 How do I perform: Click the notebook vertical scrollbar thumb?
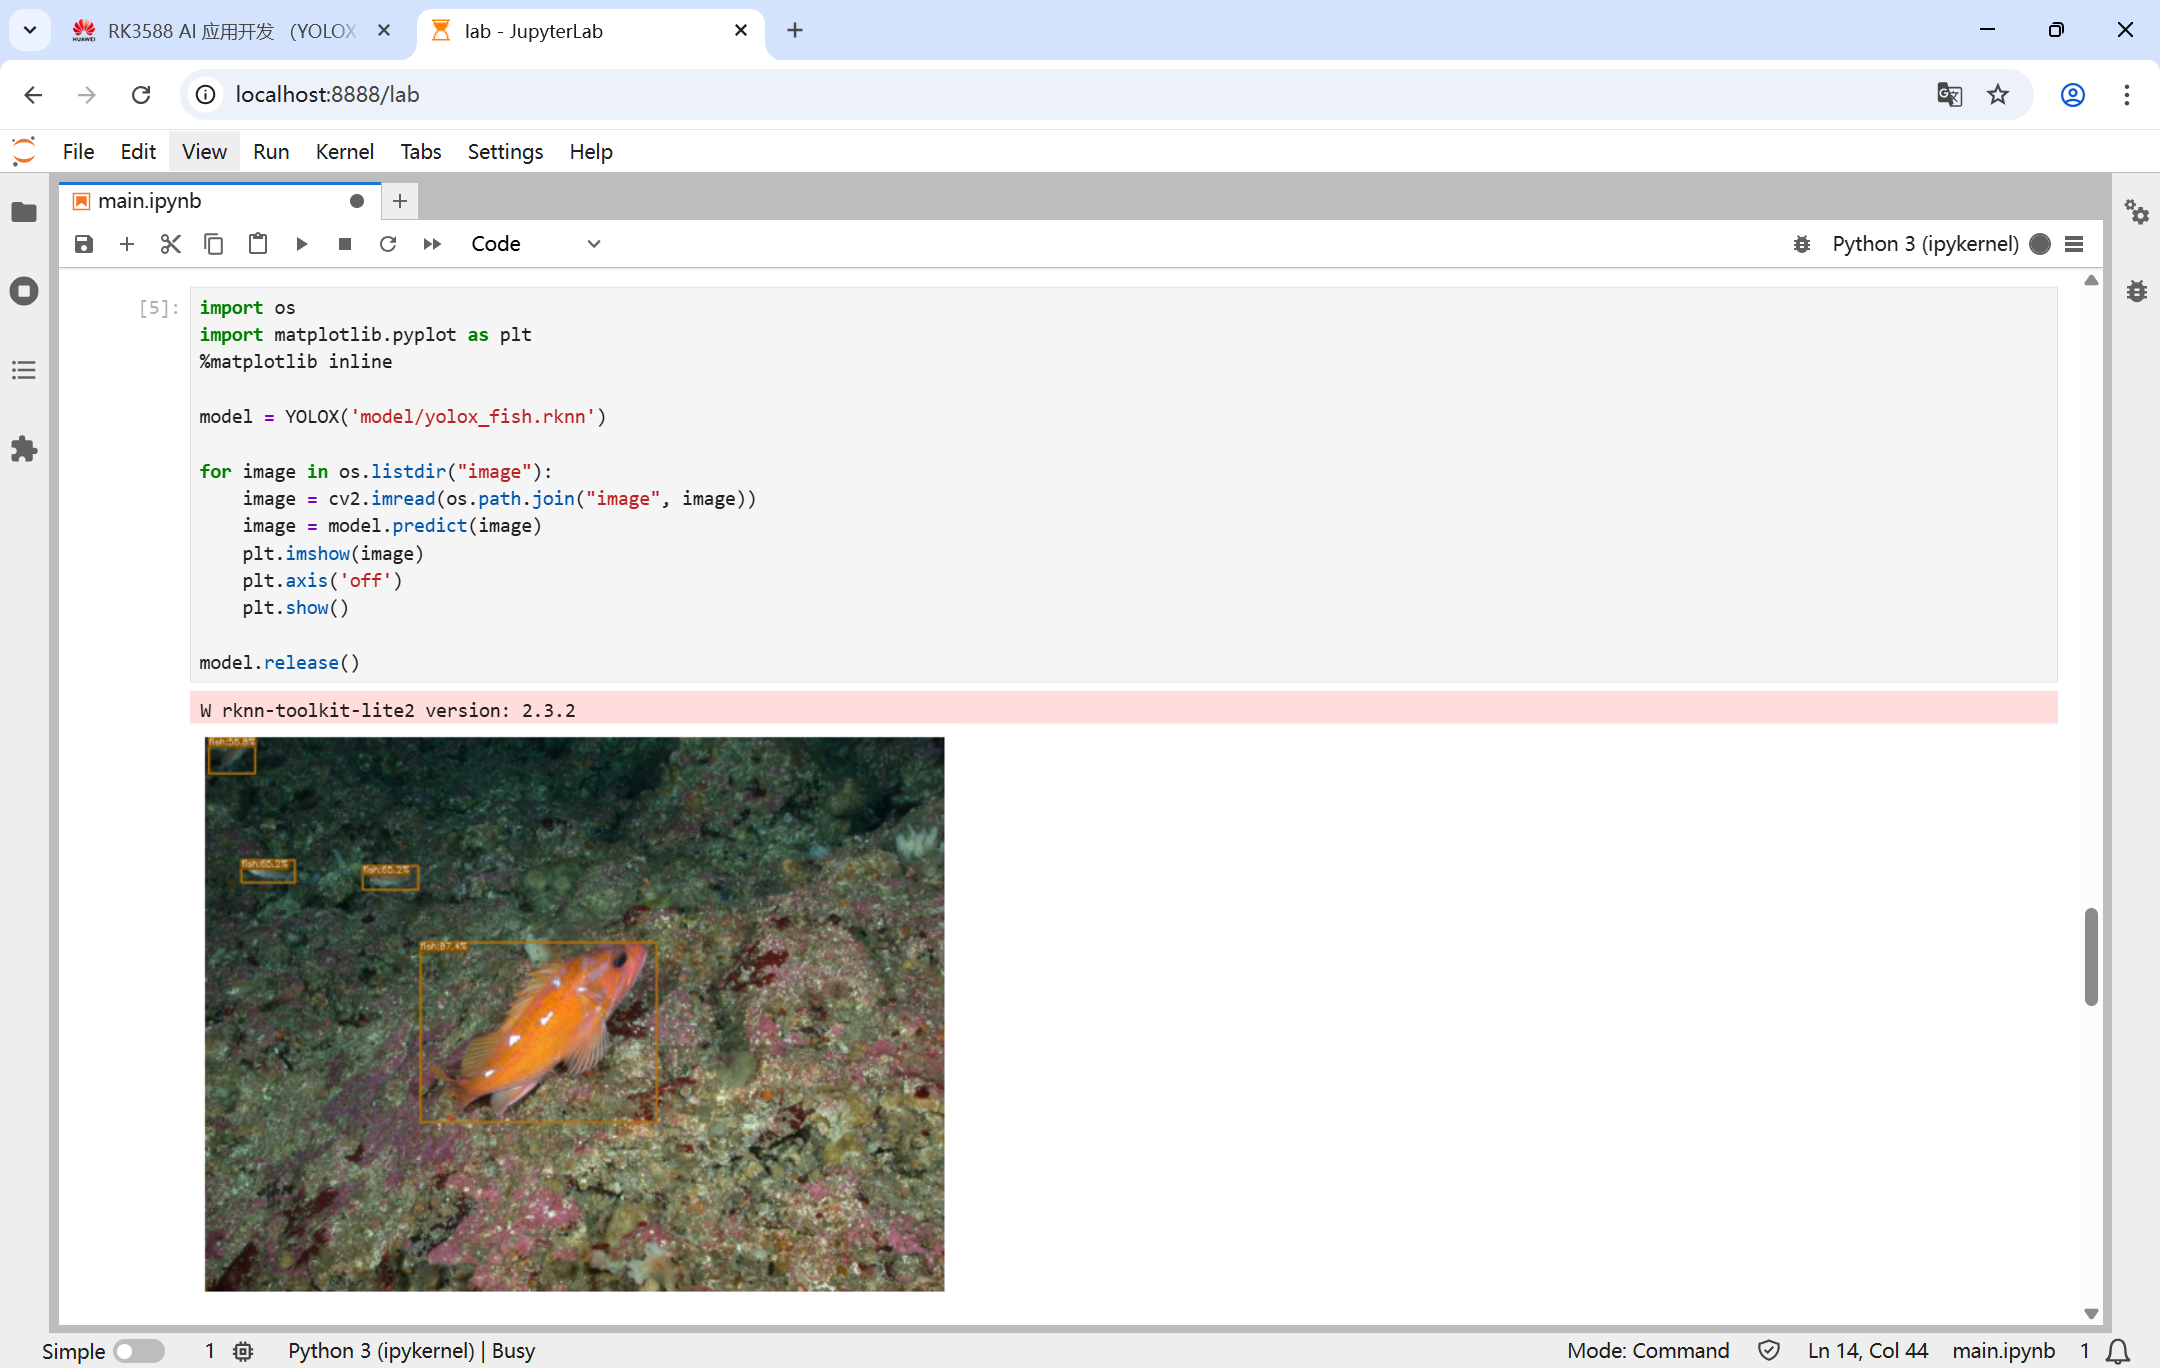pos(2090,956)
